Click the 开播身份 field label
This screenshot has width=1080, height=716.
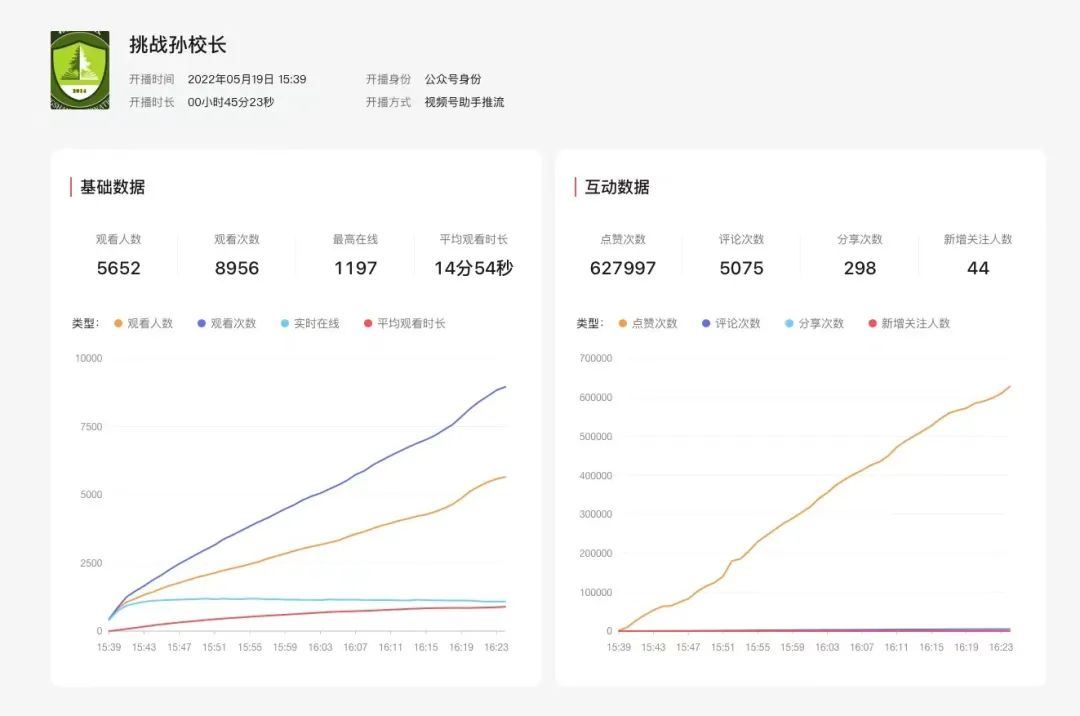(x=388, y=79)
